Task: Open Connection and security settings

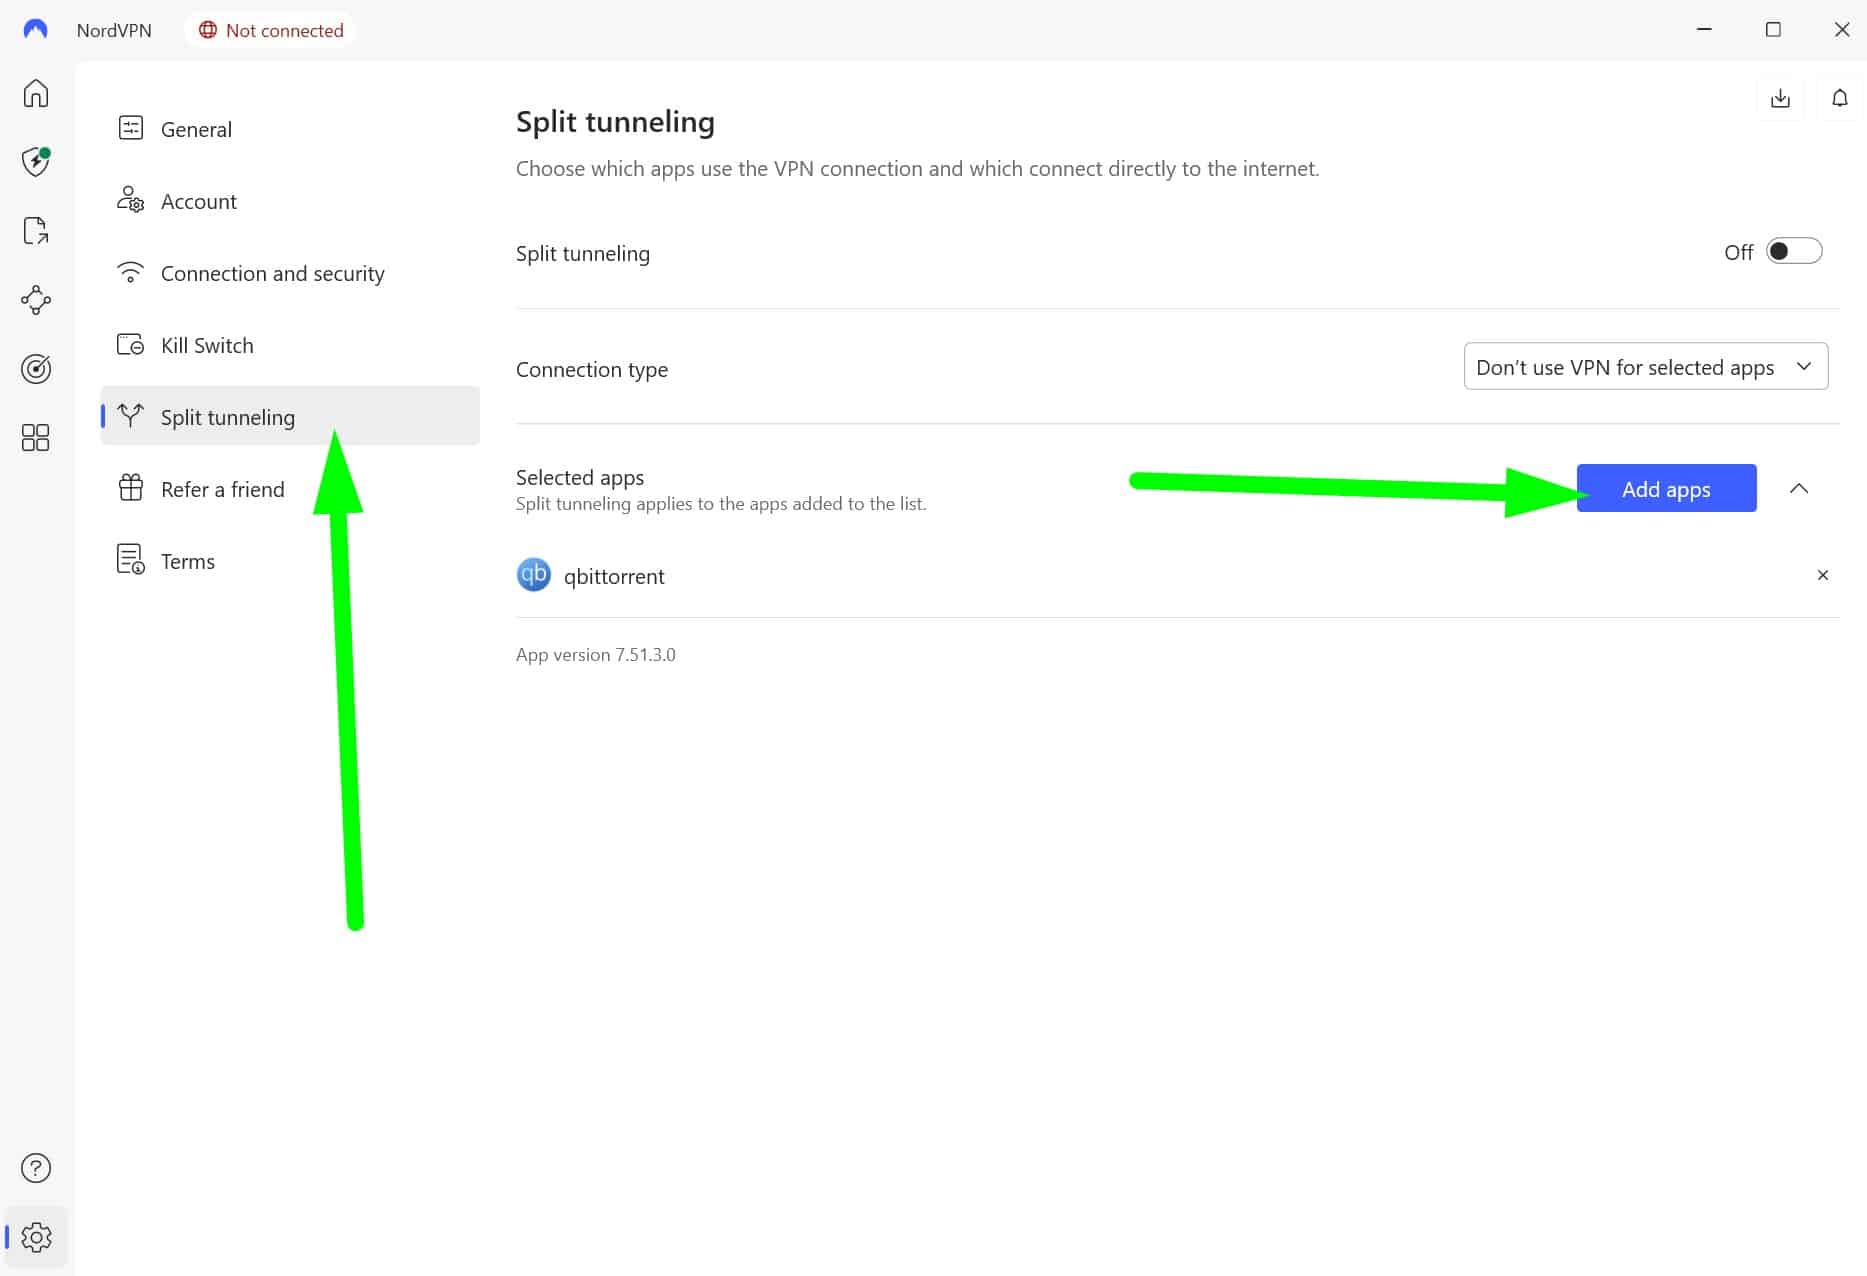Action: [290, 273]
